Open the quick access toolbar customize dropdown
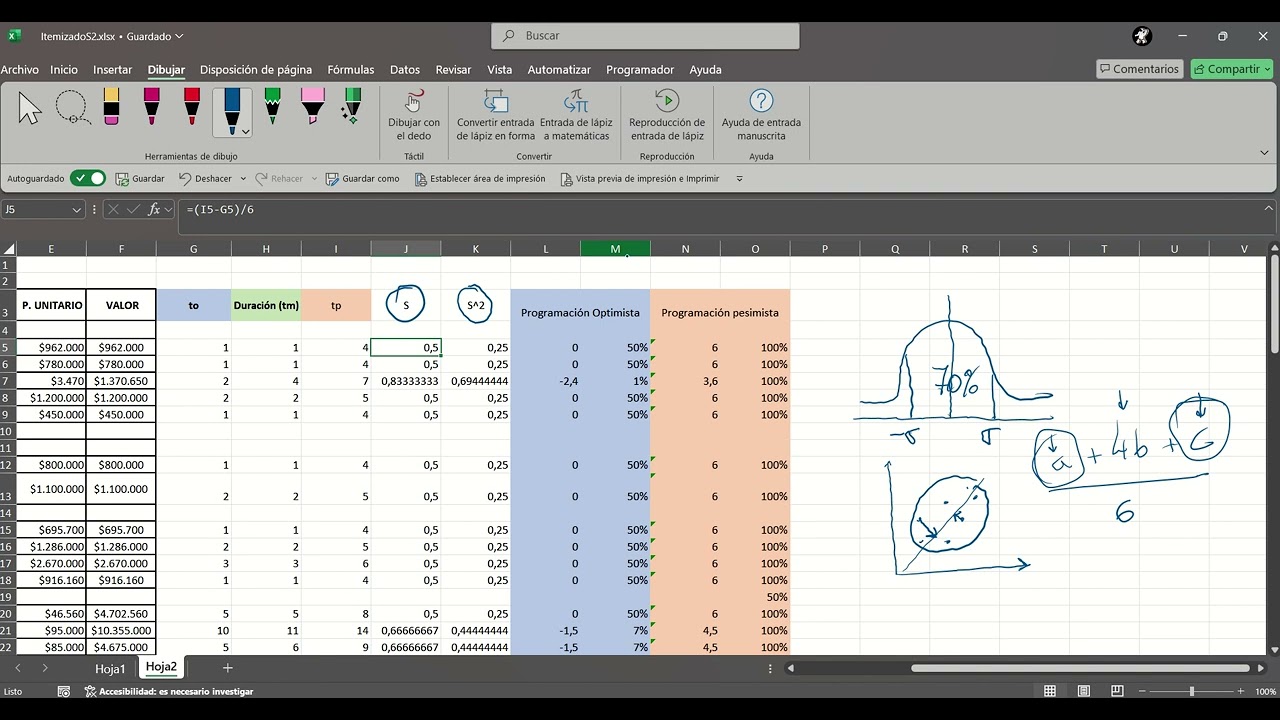This screenshot has height=720, width=1280. click(x=739, y=179)
